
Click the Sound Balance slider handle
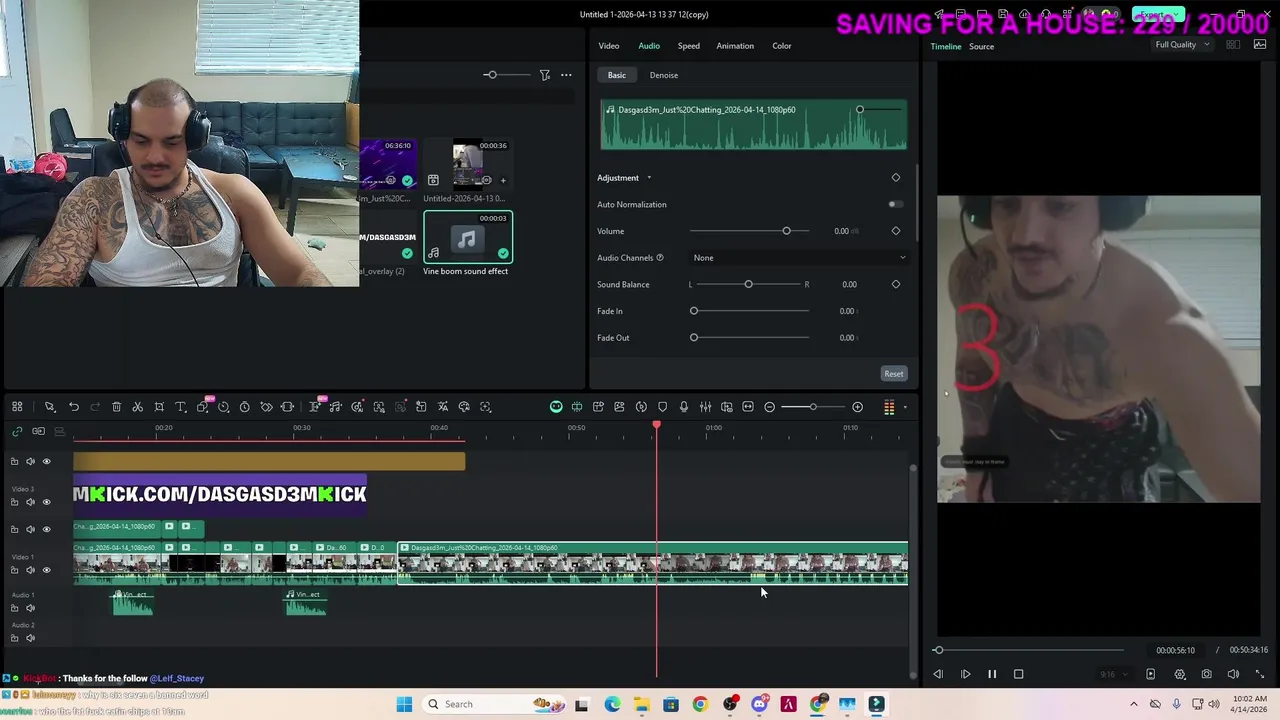[748, 284]
